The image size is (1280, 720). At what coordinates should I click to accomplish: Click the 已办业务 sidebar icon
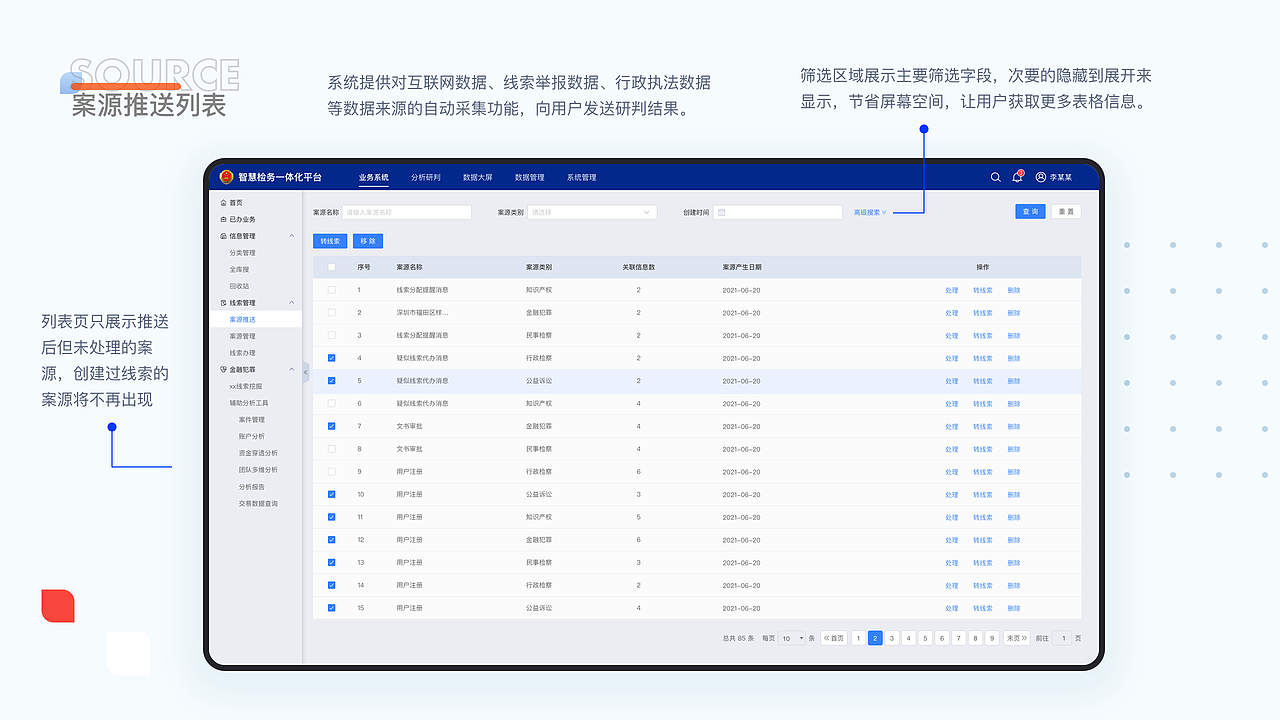coord(222,218)
